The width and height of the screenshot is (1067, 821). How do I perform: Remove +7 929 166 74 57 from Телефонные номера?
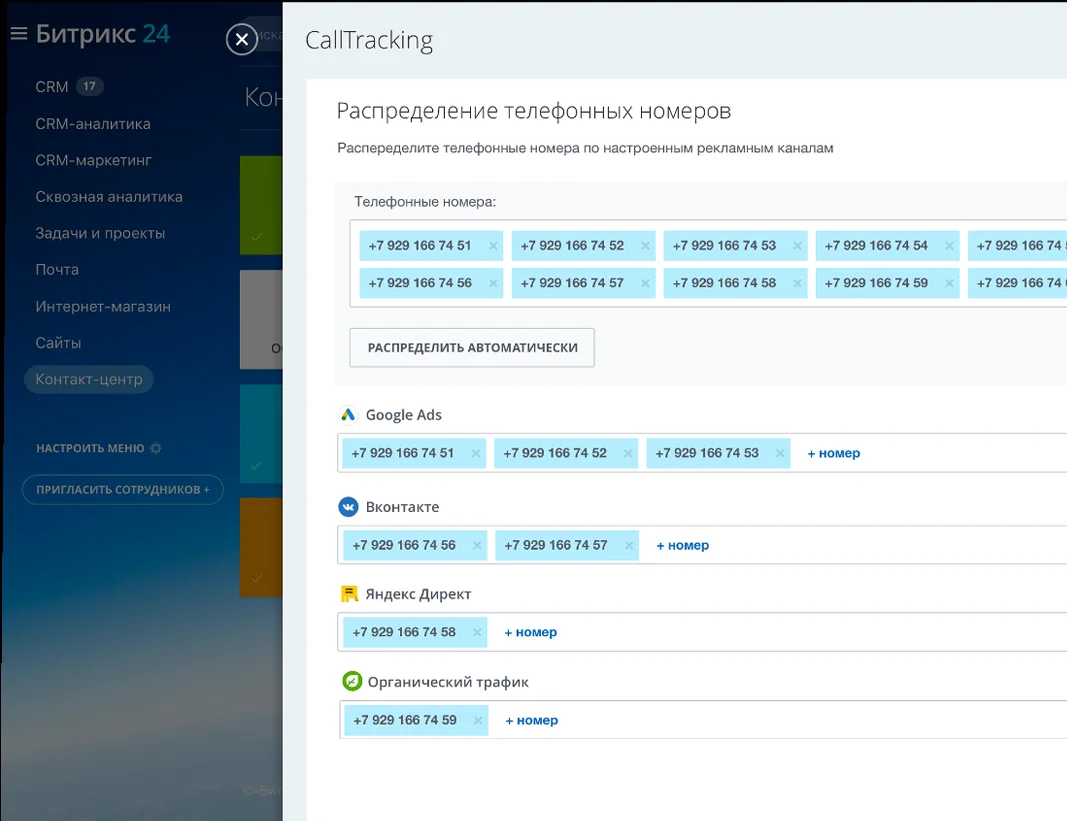point(645,283)
